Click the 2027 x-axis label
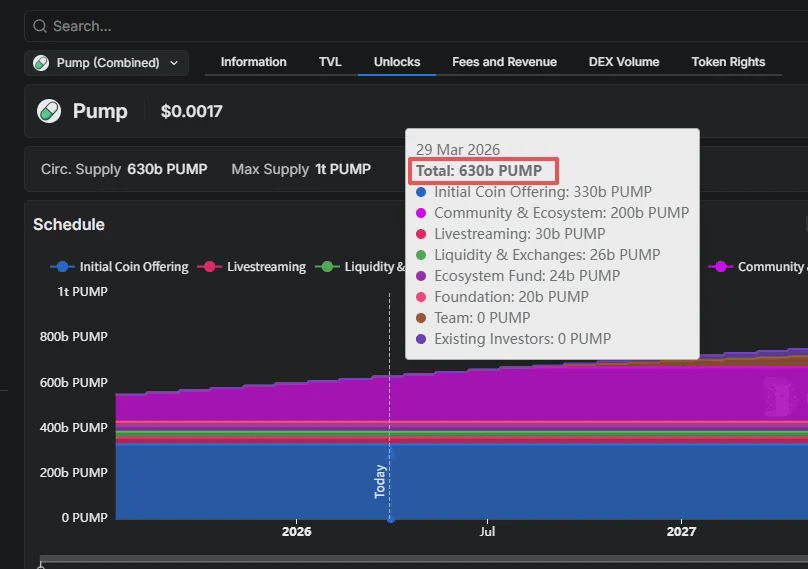Viewport: 808px width, 569px height. 681,531
